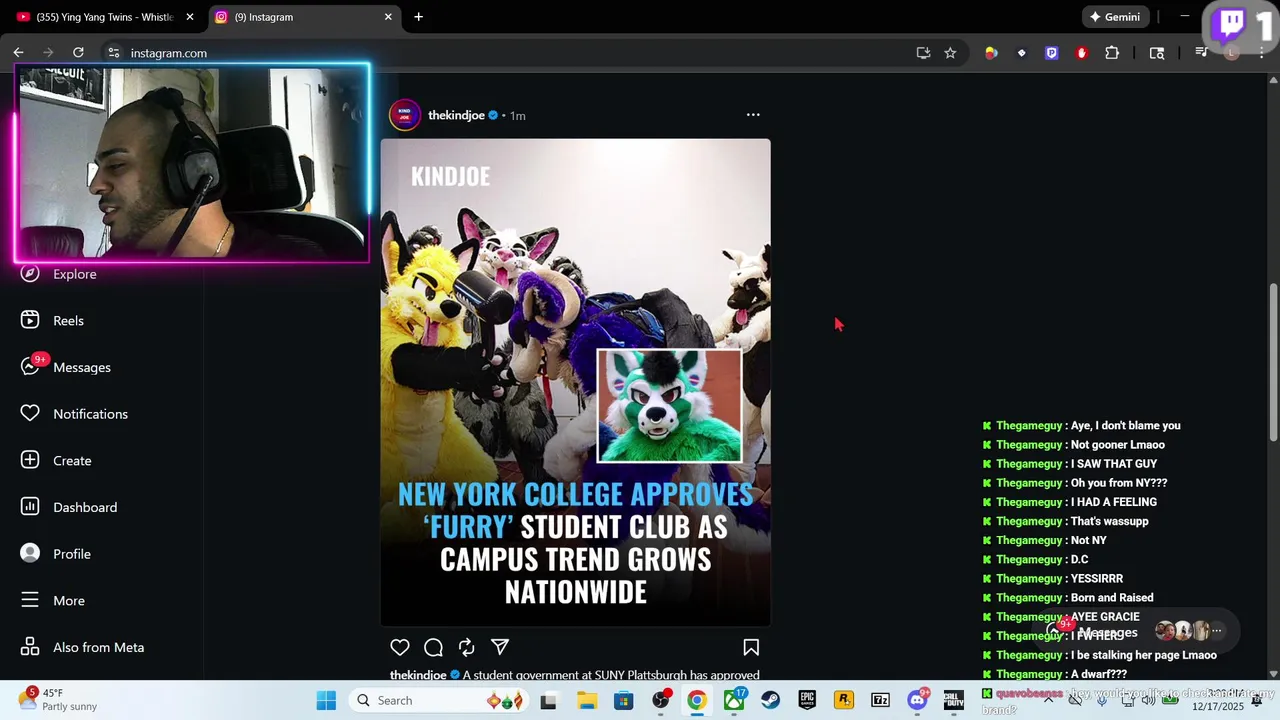Open Also from Meta menu
Viewport: 1280px width, 720px height.
[98, 647]
